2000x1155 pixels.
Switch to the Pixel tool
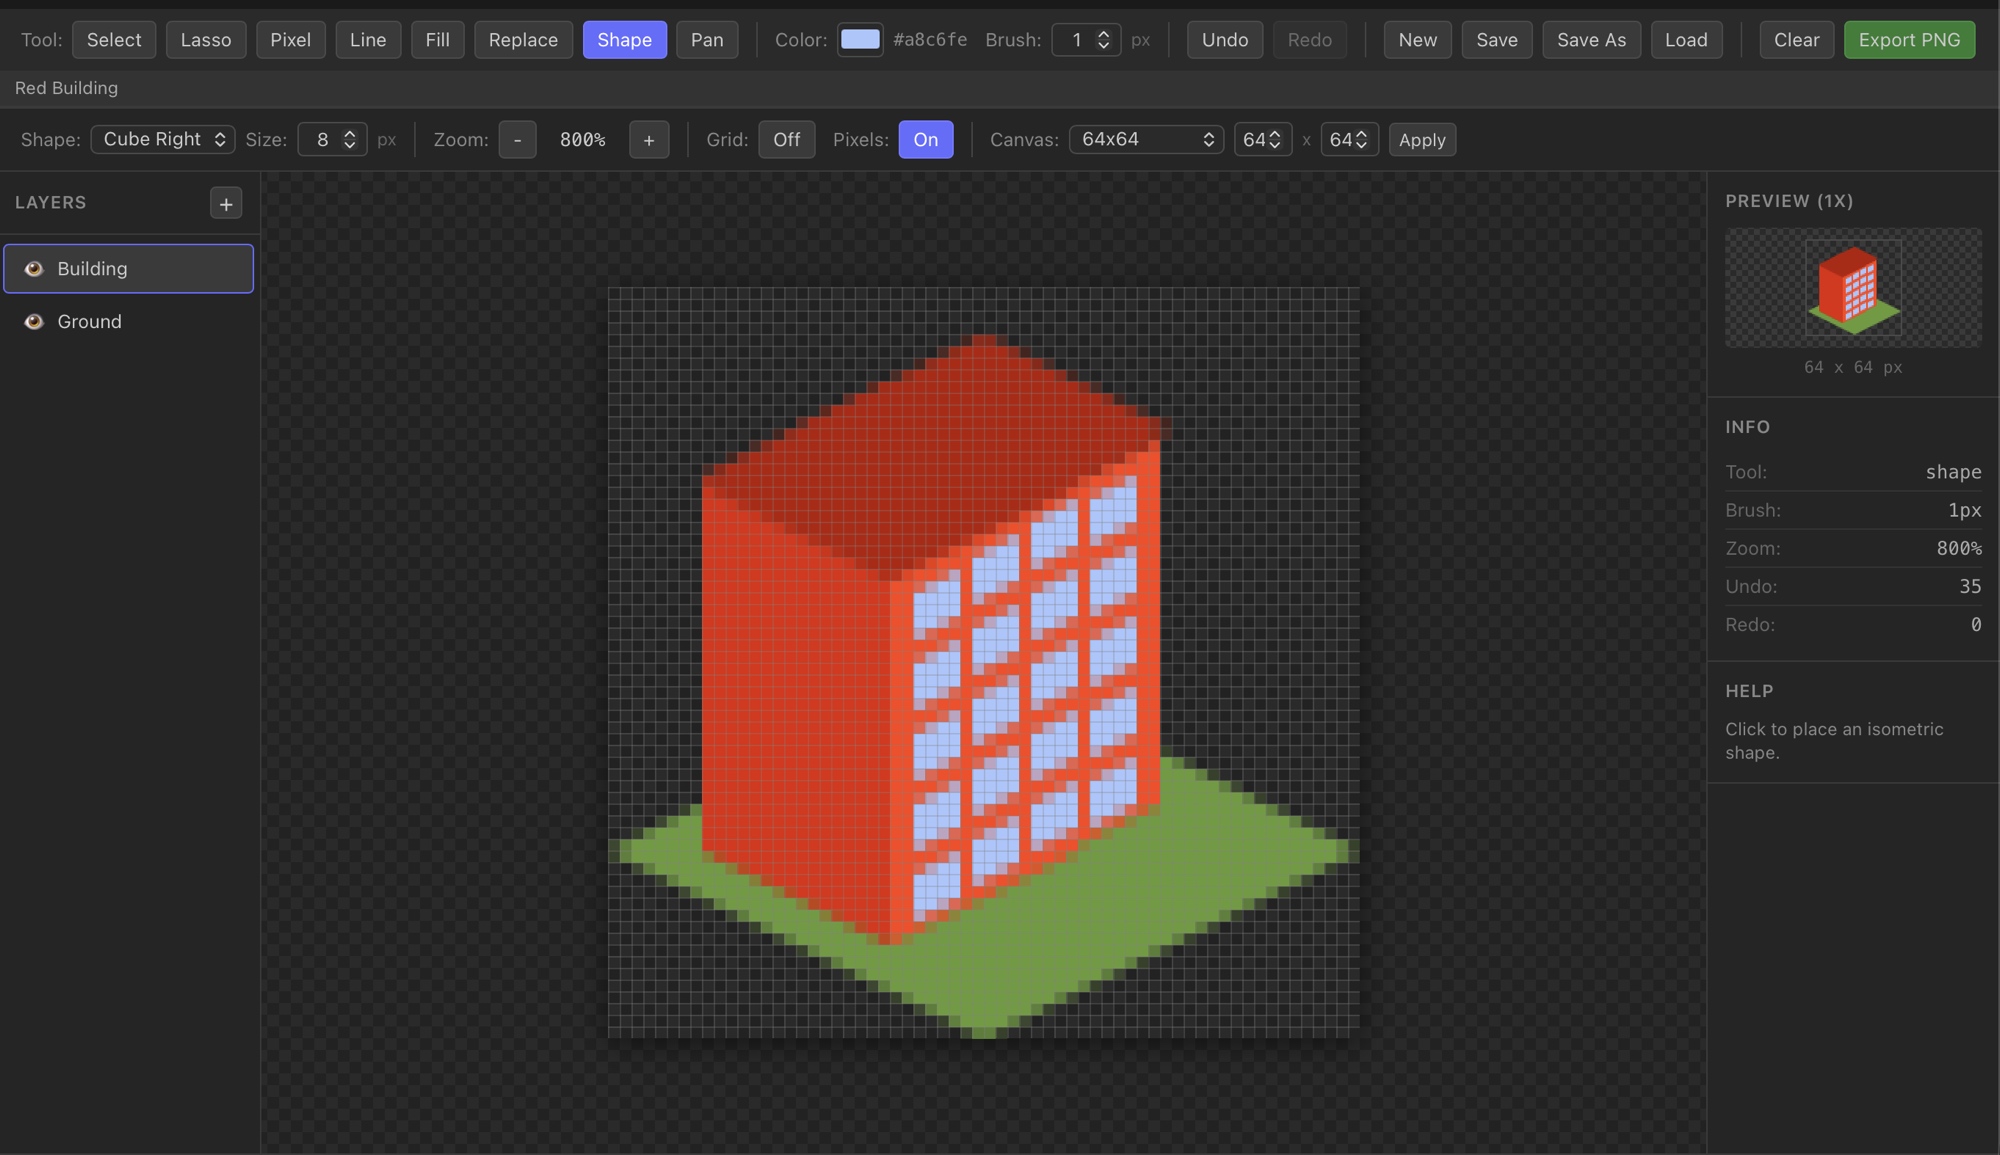click(290, 40)
